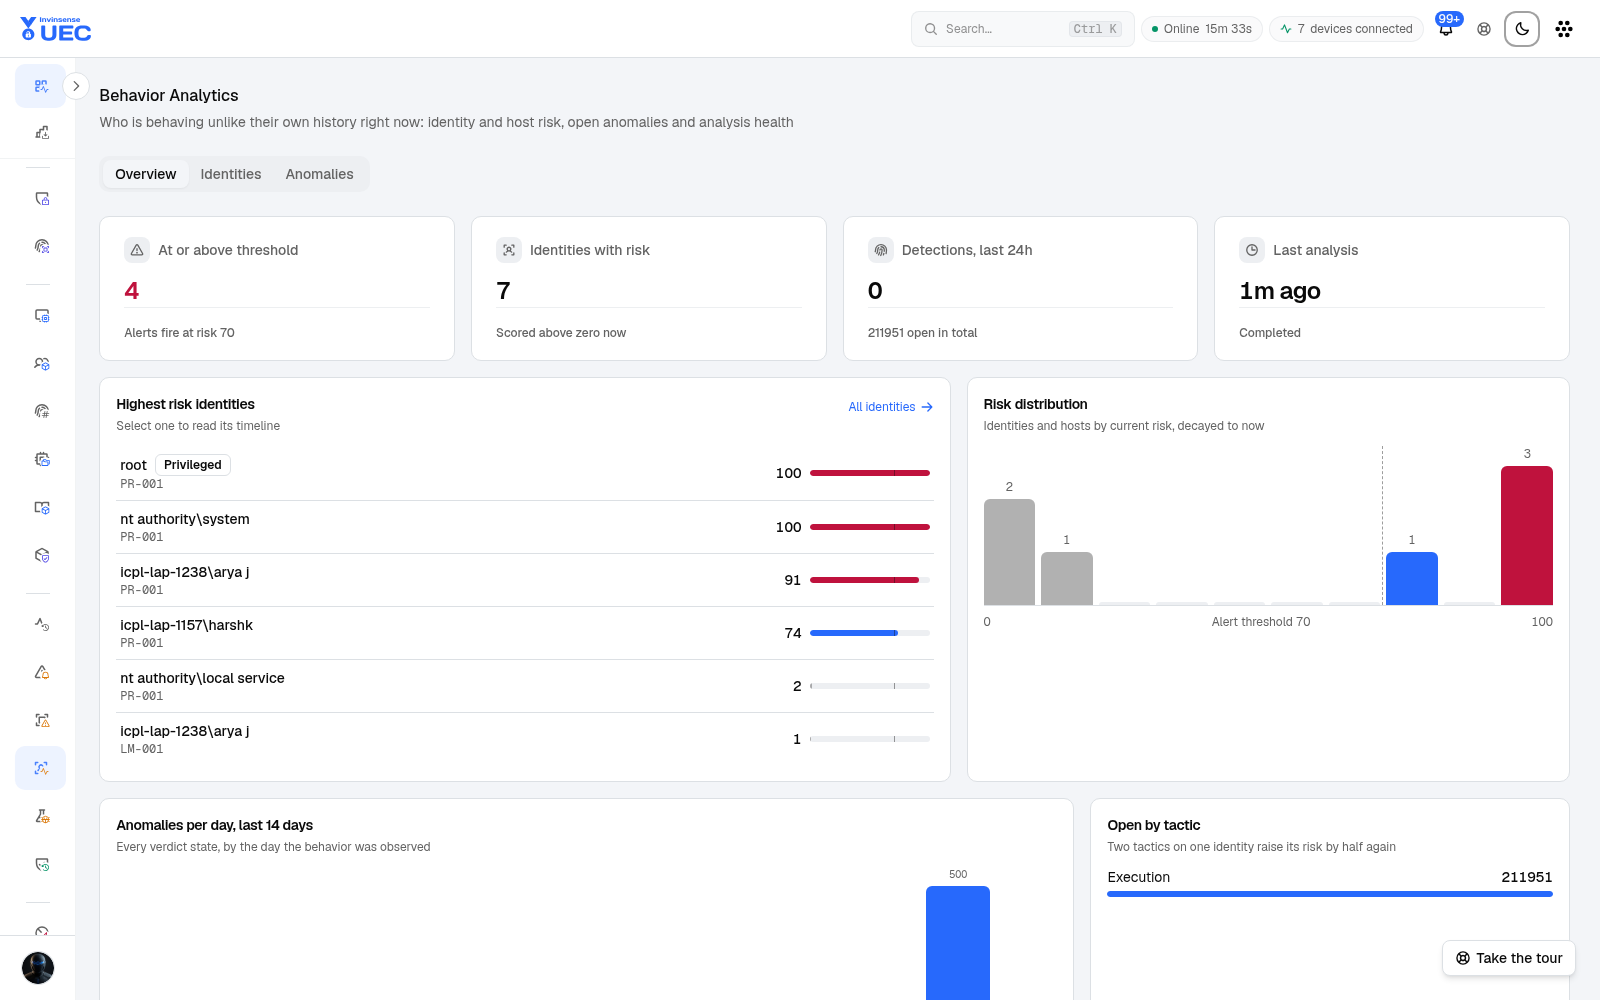Focus the Search field
The height and width of the screenshot is (1000, 1600).
(x=1022, y=29)
